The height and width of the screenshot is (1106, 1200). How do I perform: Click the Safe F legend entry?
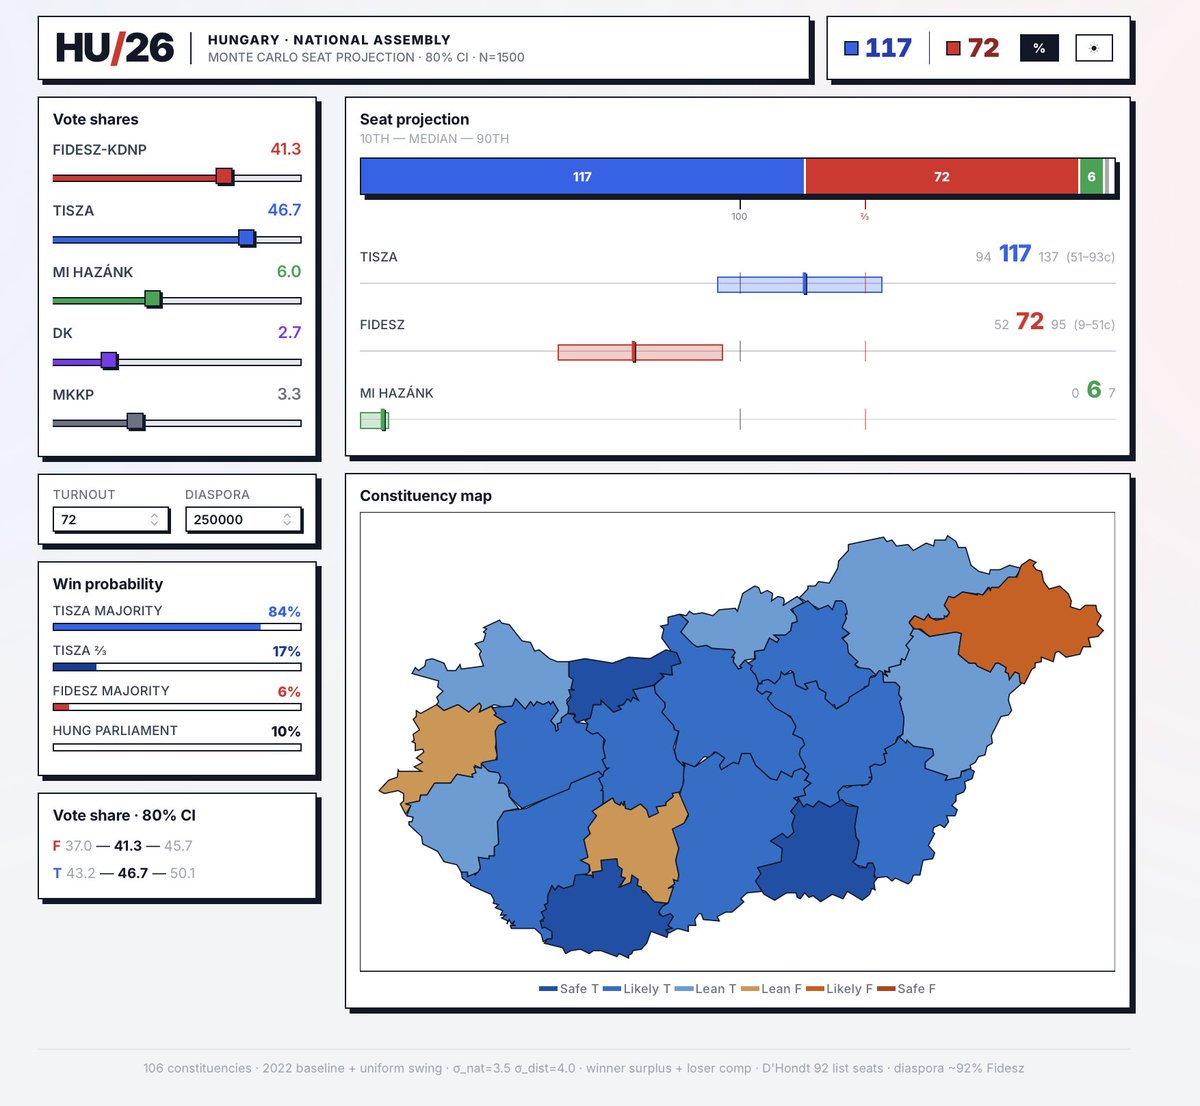(x=906, y=988)
